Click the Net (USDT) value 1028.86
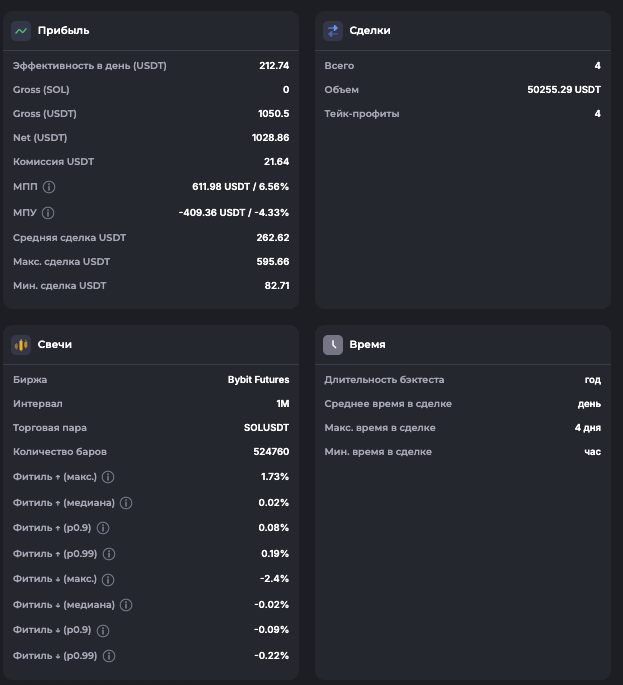 [270, 138]
